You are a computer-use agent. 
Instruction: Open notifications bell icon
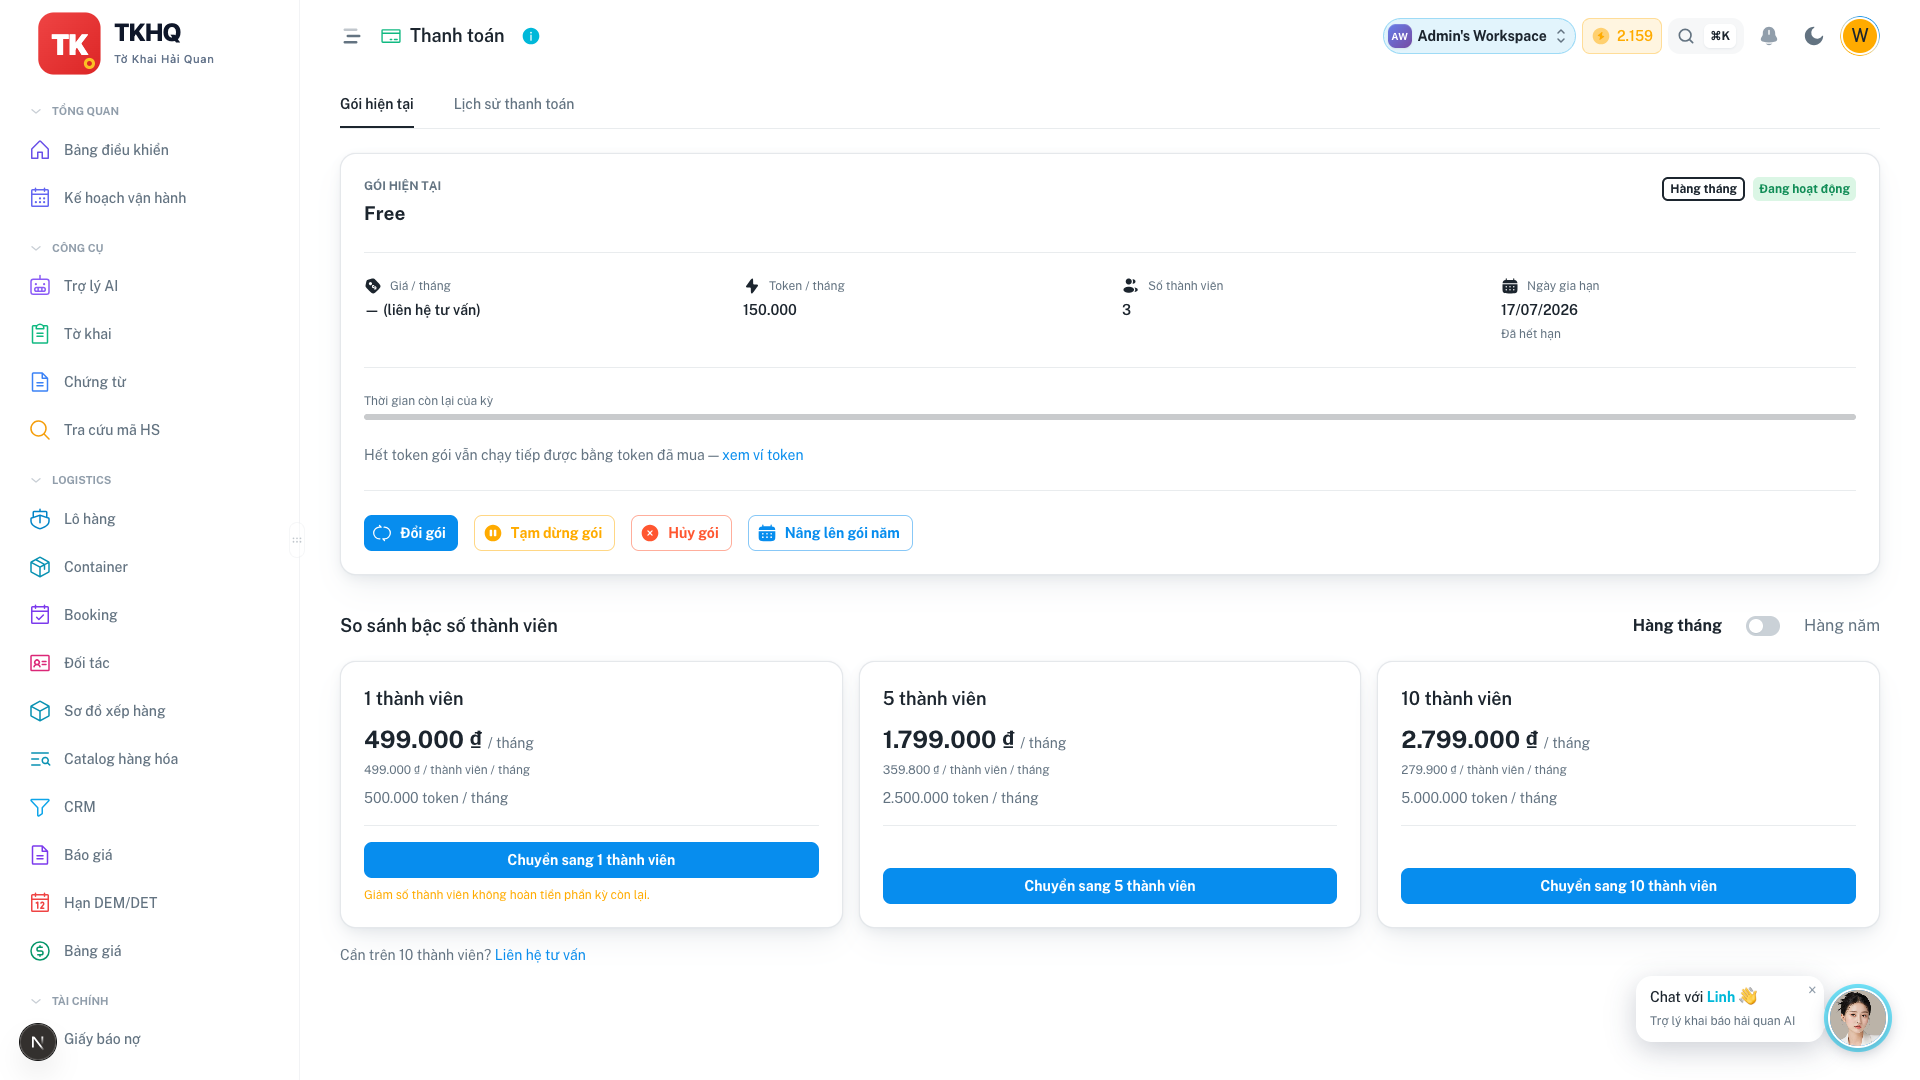point(1769,36)
